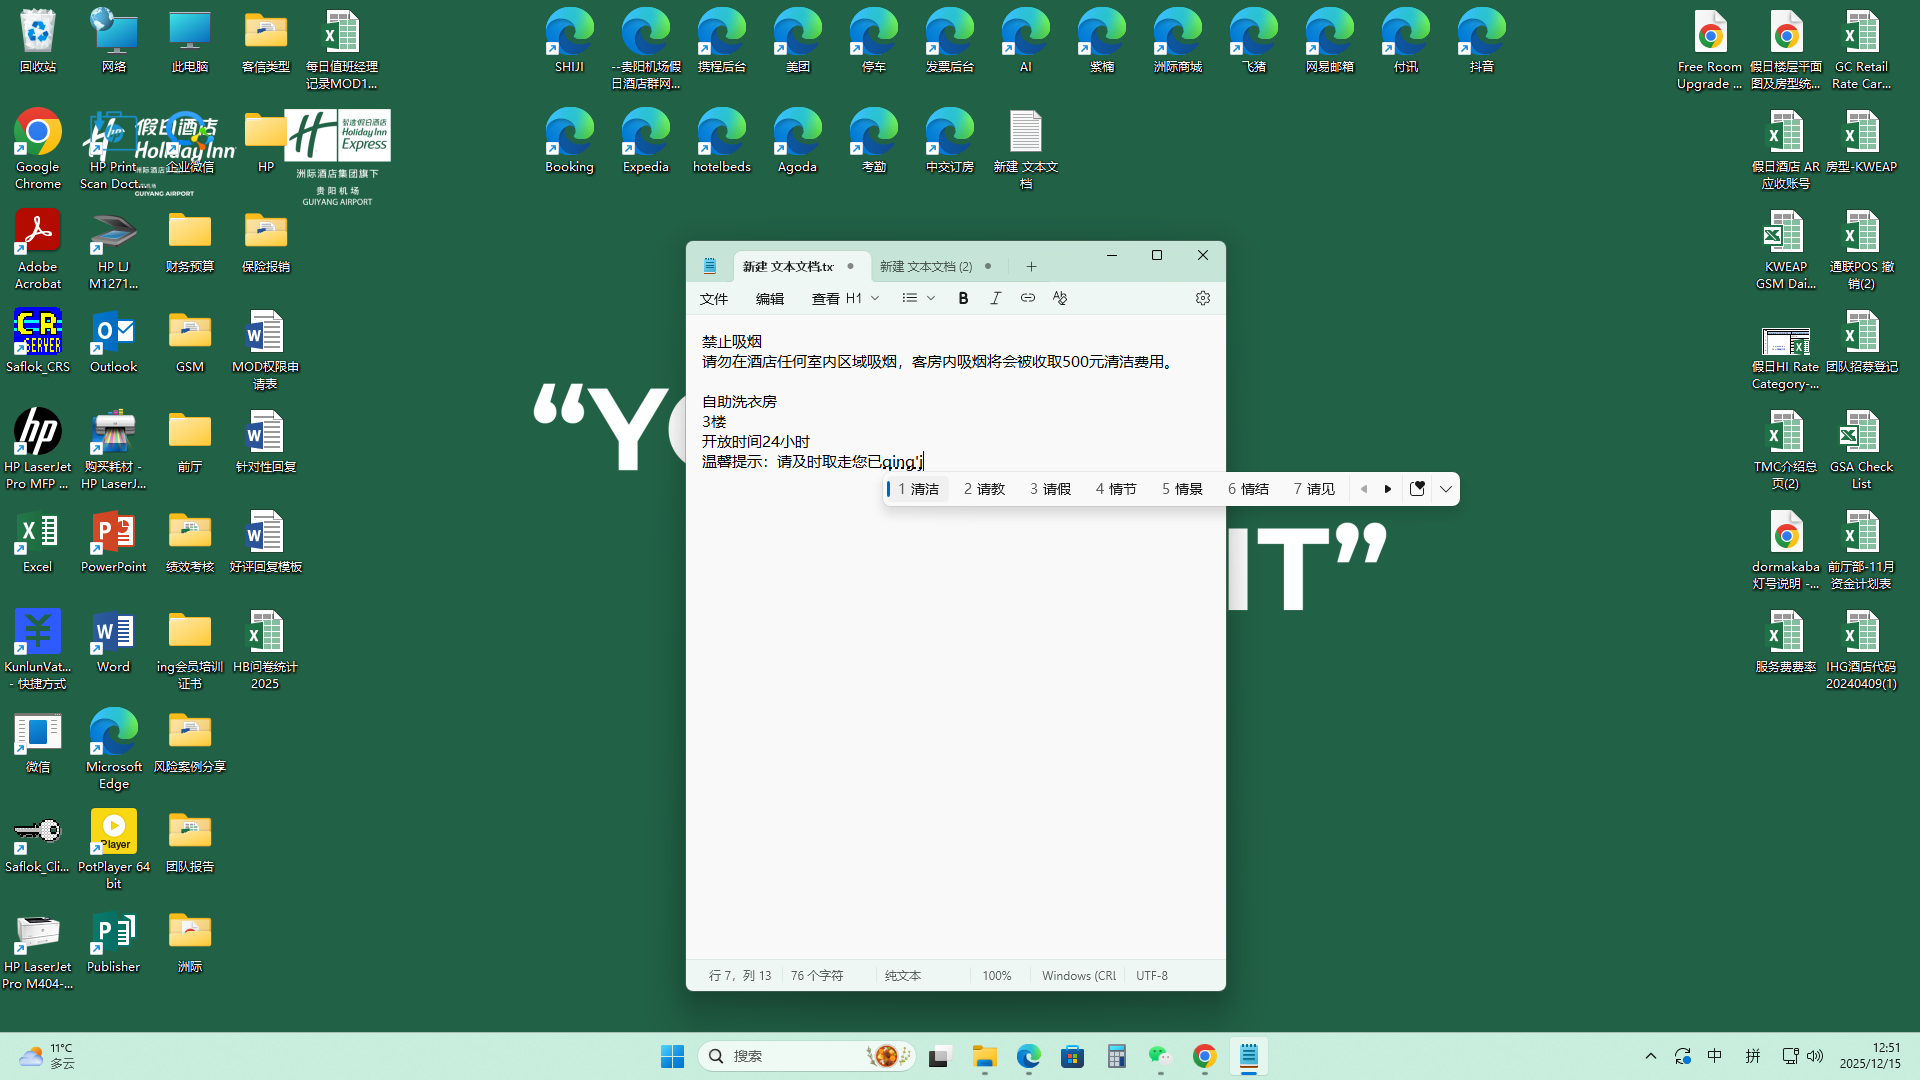
Task: Open the 文件 menu
Action: click(x=714, y=299)
